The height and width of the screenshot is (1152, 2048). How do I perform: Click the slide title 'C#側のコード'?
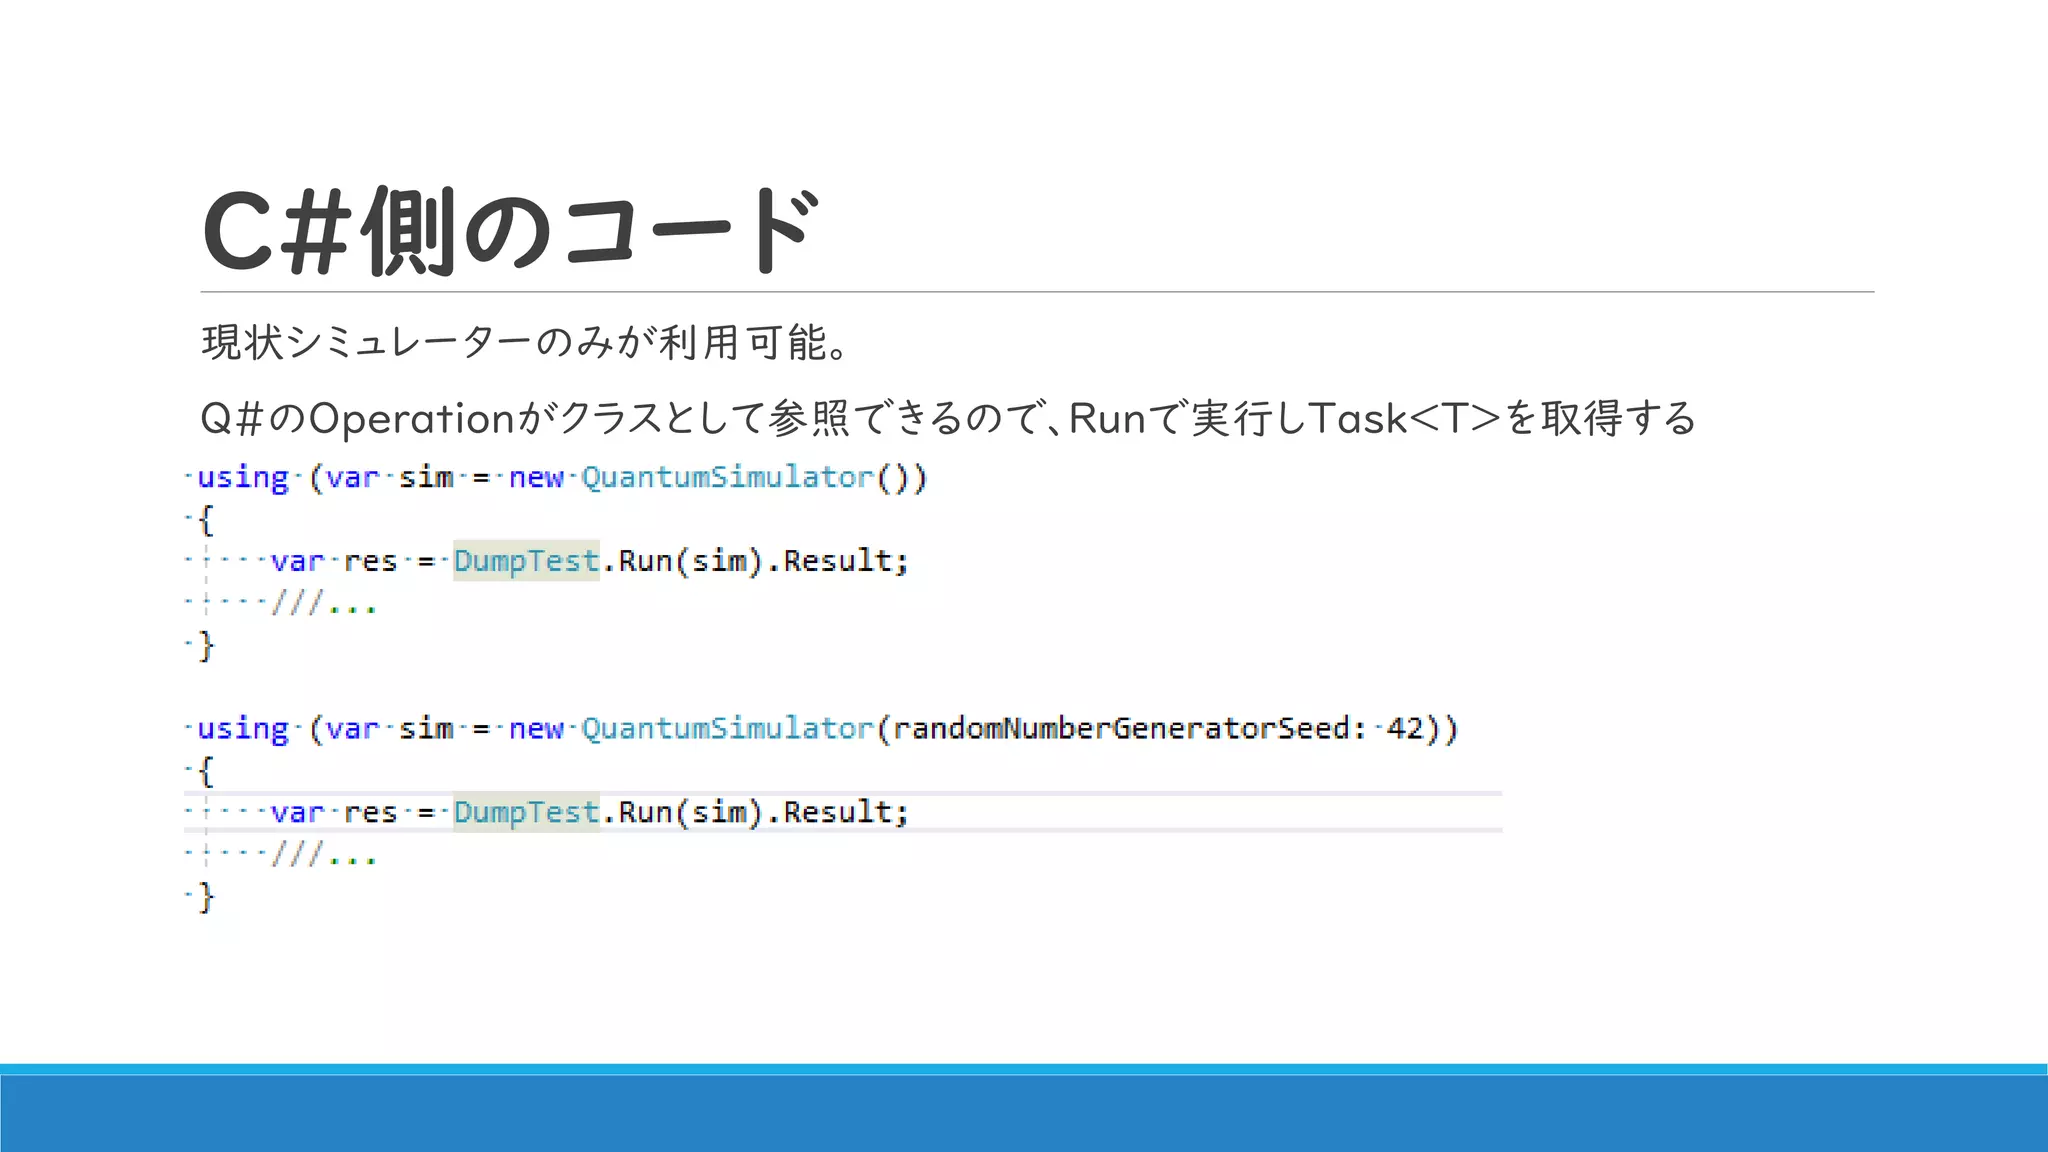point(510,231)
